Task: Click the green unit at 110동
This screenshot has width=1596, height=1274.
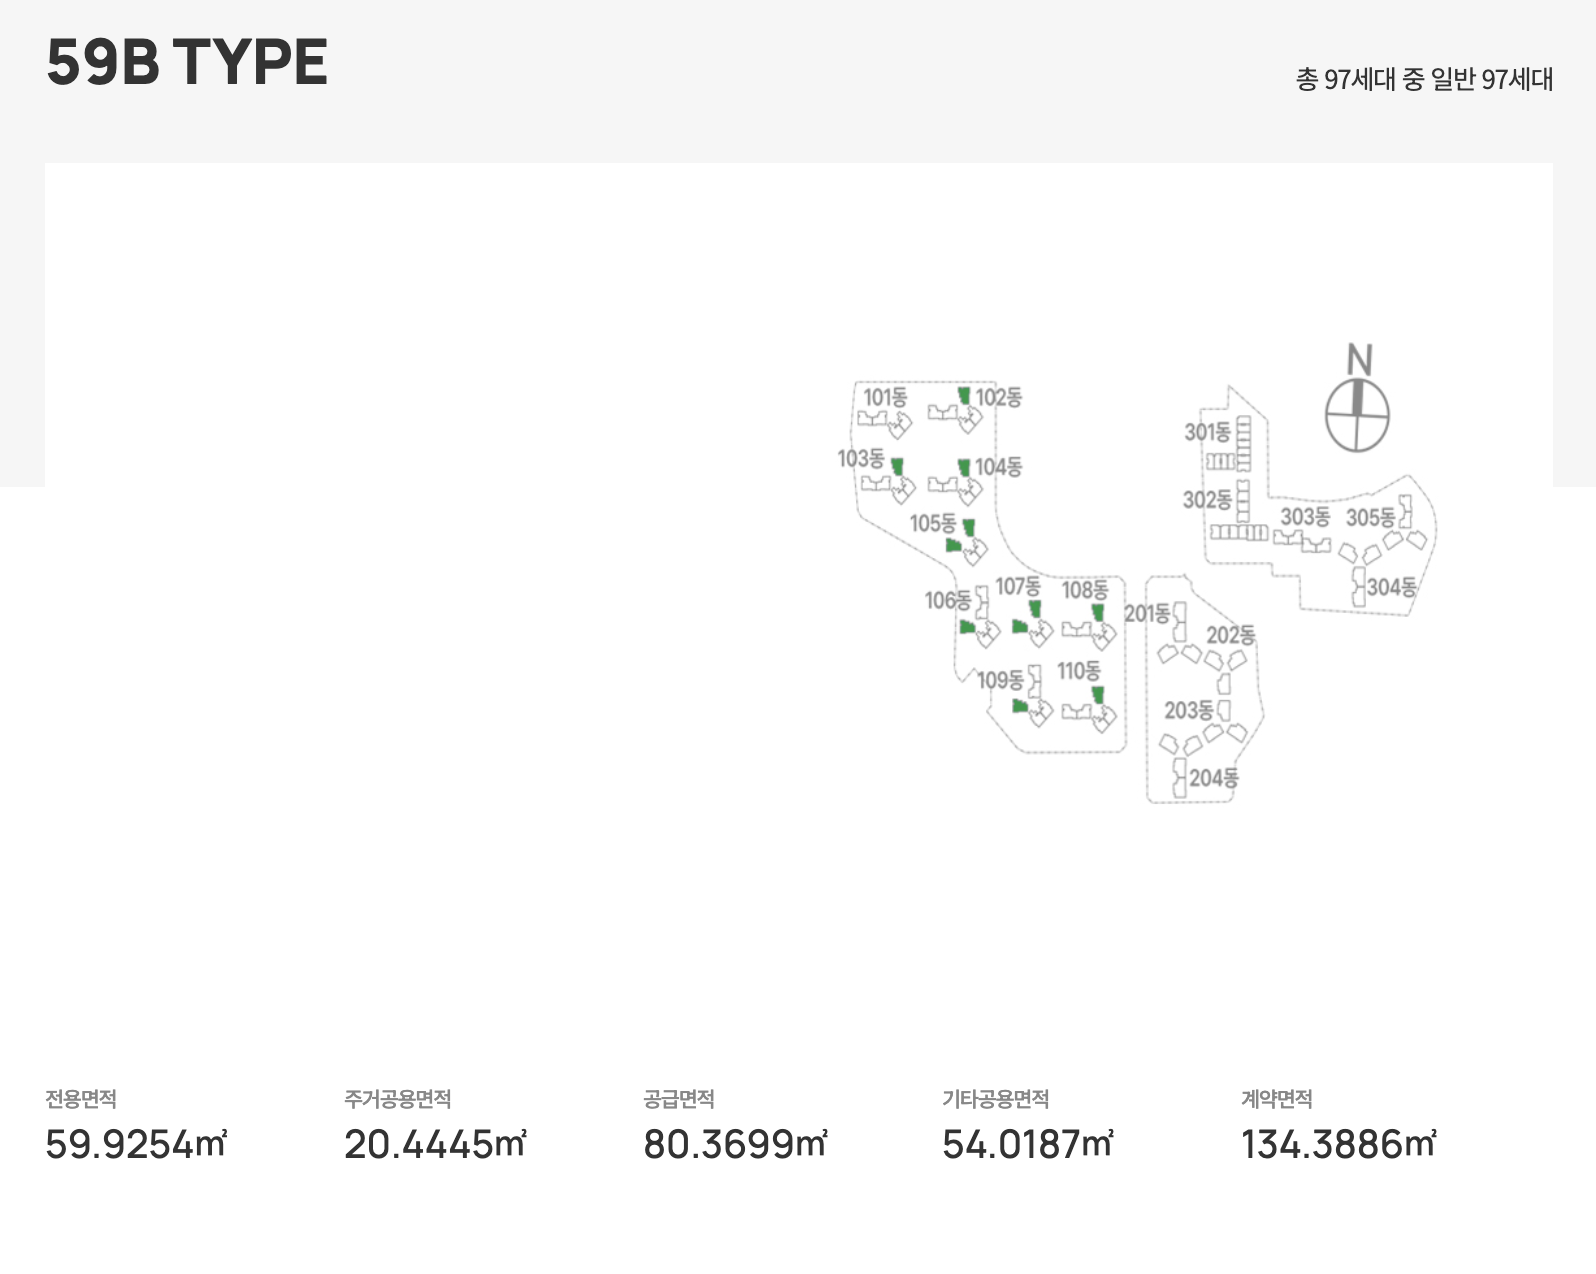Action: (1098, 695)
